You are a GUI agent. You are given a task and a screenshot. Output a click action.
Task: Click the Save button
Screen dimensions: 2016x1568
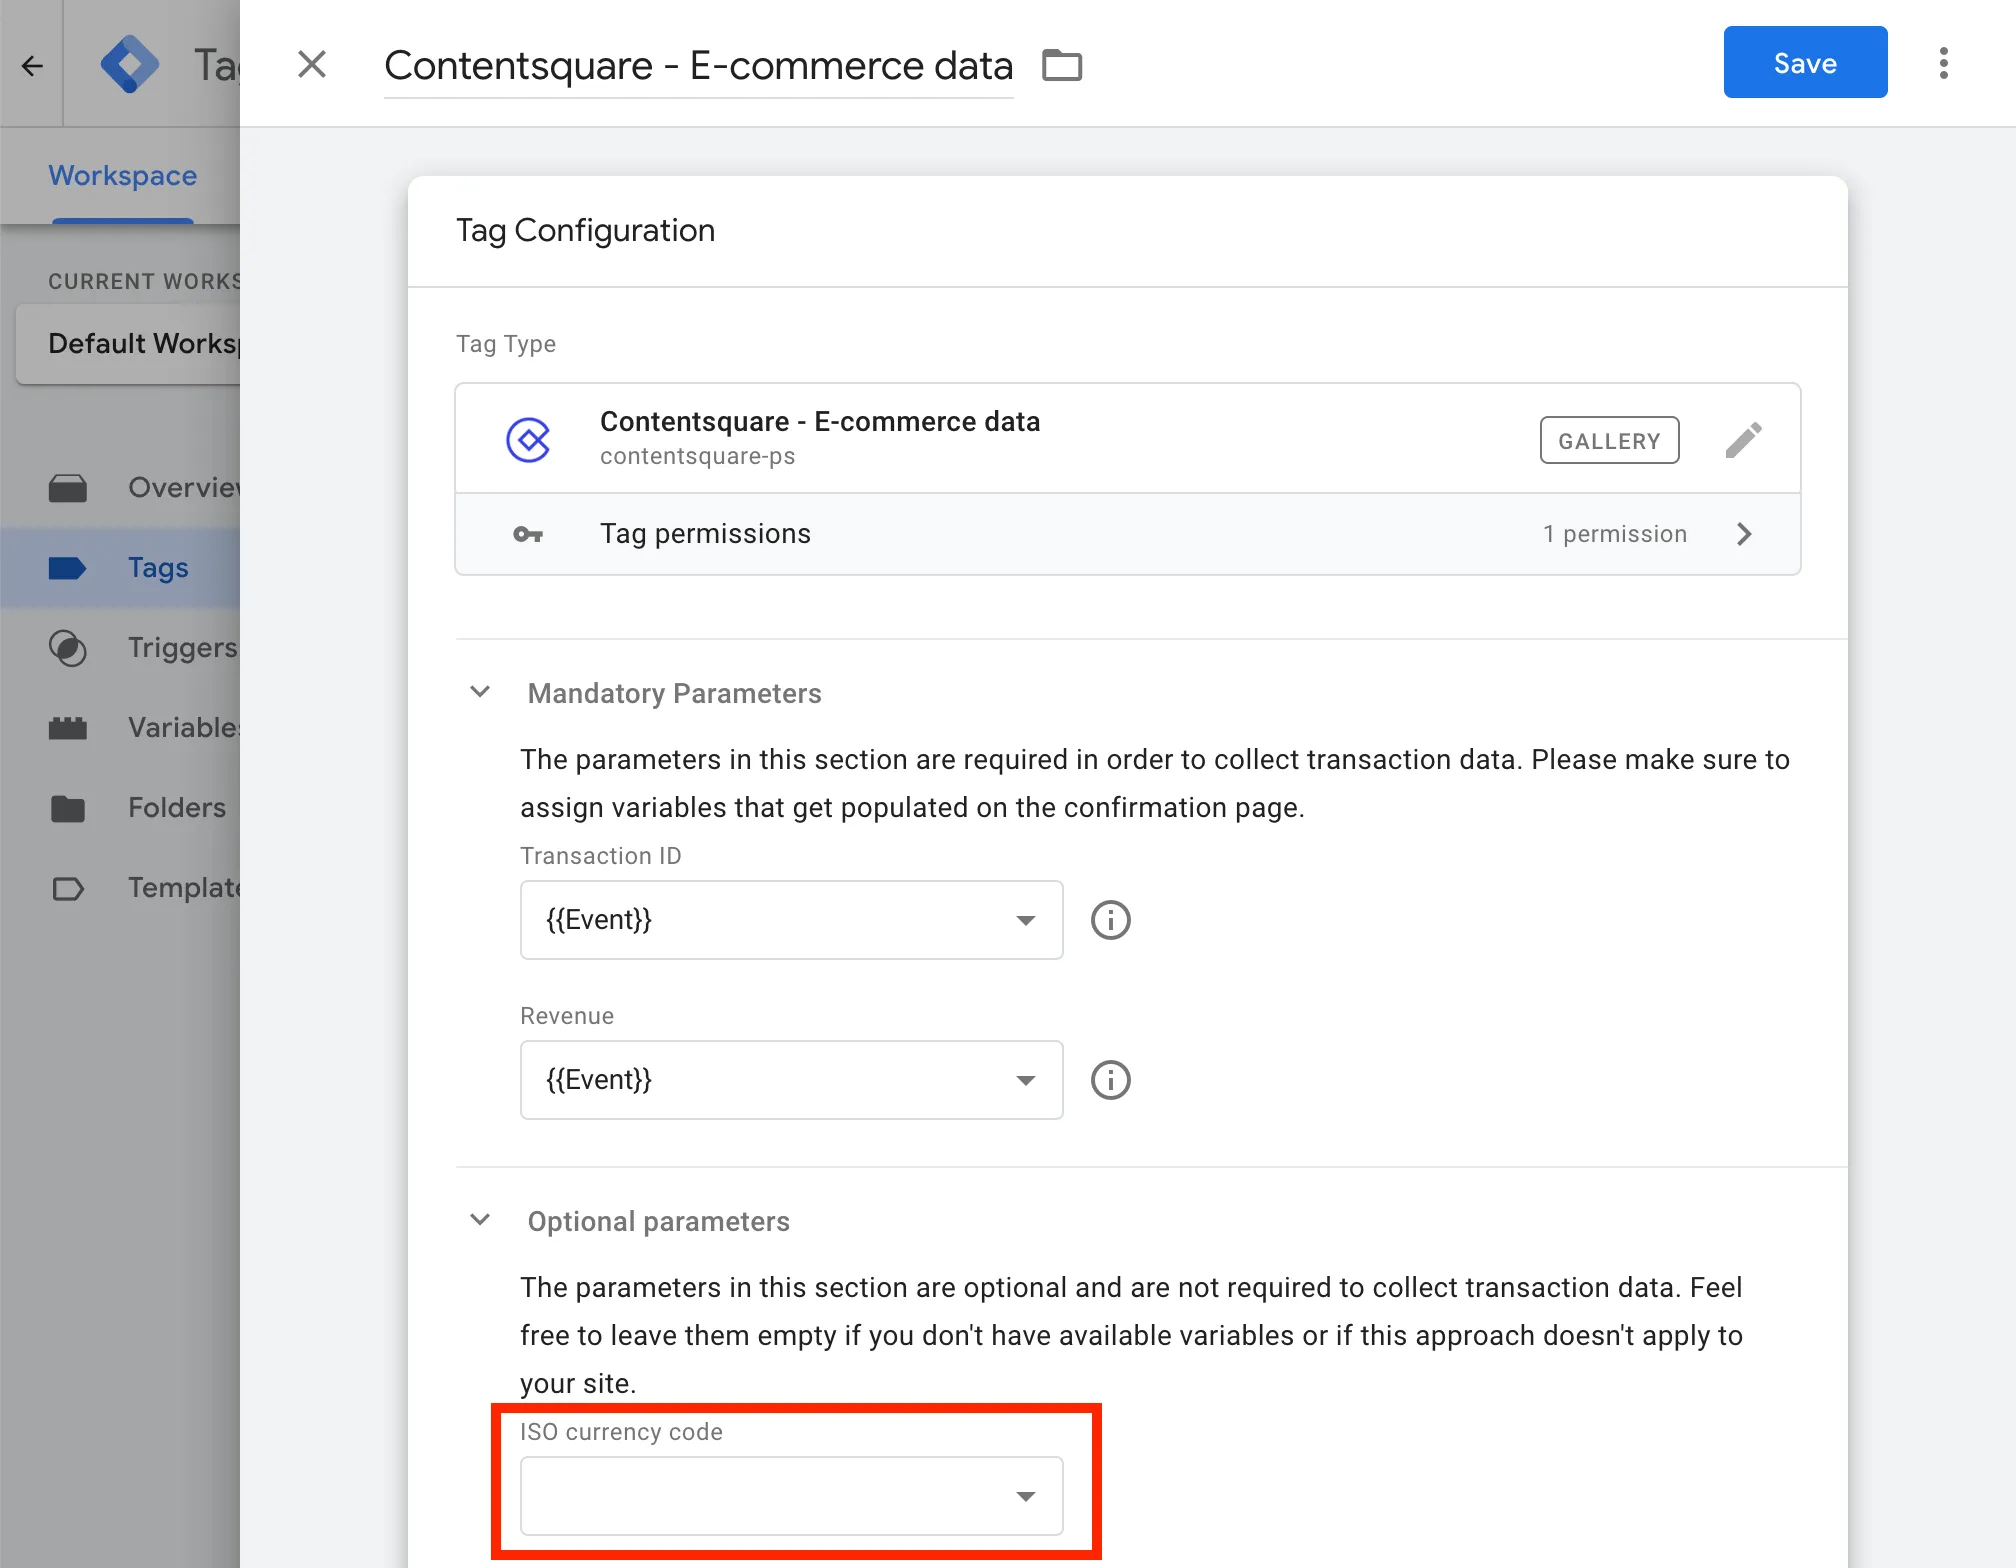tap(1805, 63)
